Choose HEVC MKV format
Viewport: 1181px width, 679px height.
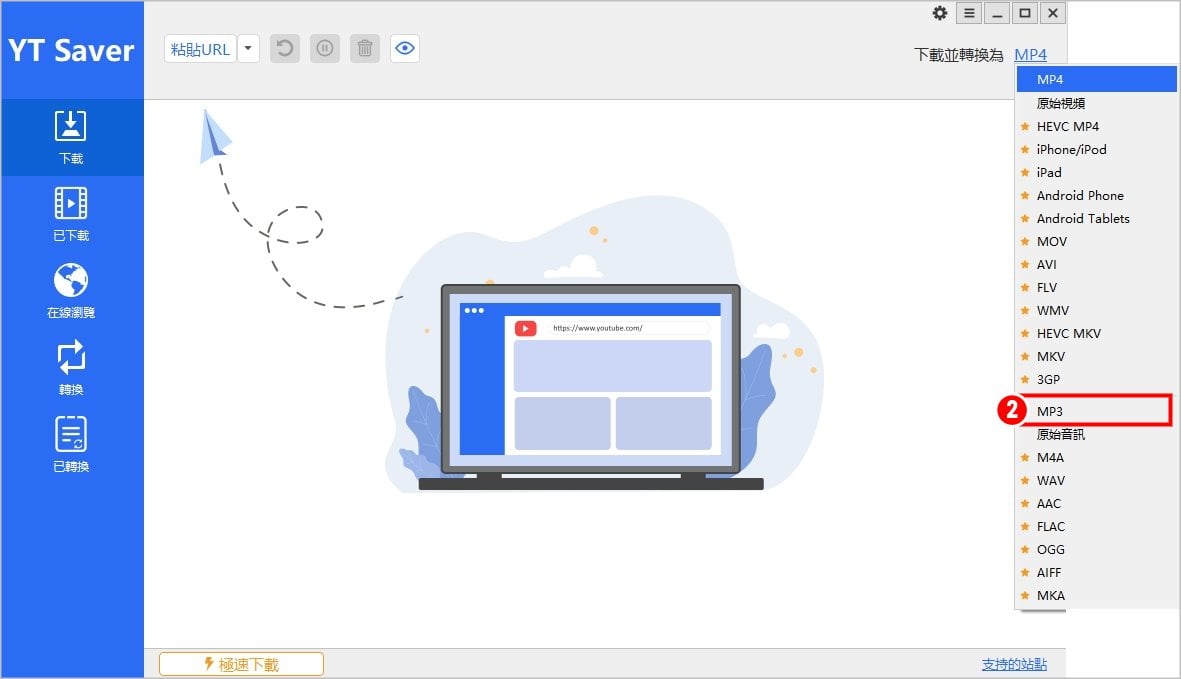pyautogui.click(x=1096, y=333)
